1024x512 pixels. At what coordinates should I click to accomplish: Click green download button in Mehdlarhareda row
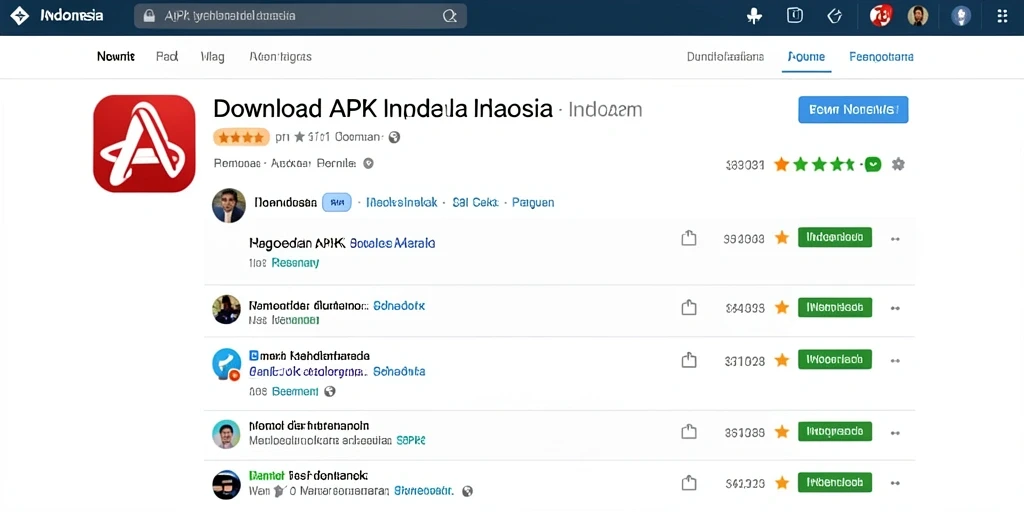(835, 359)
